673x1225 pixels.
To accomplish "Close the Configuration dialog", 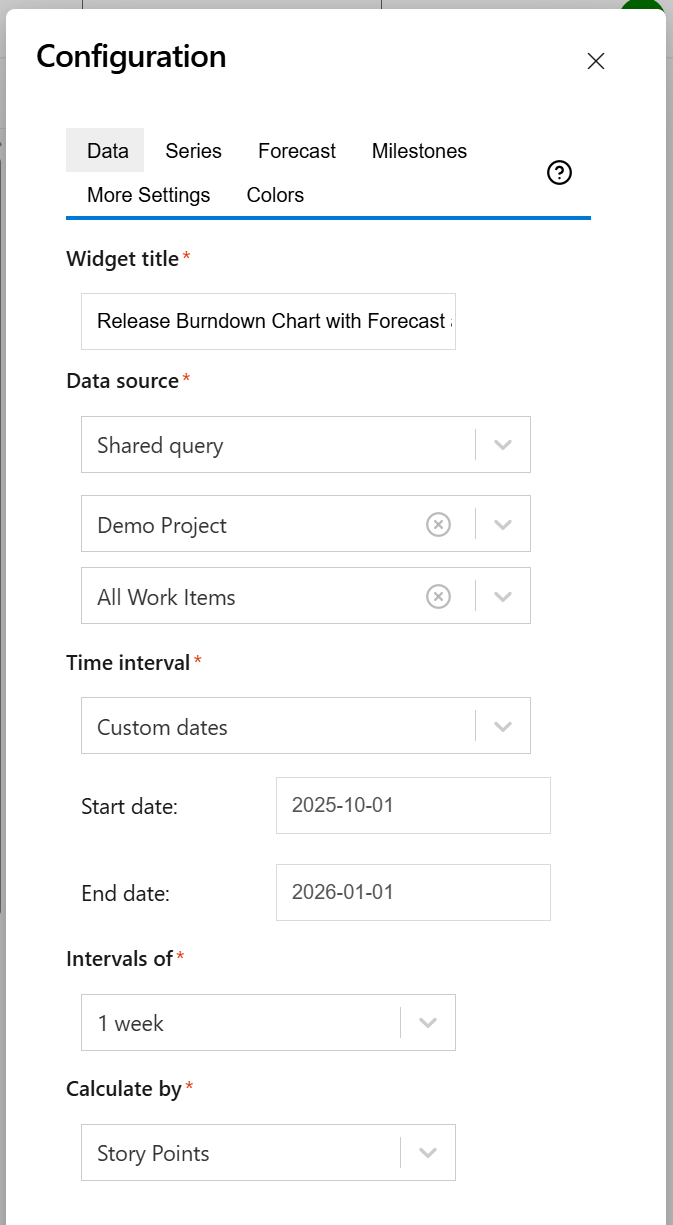I will 595,61.
